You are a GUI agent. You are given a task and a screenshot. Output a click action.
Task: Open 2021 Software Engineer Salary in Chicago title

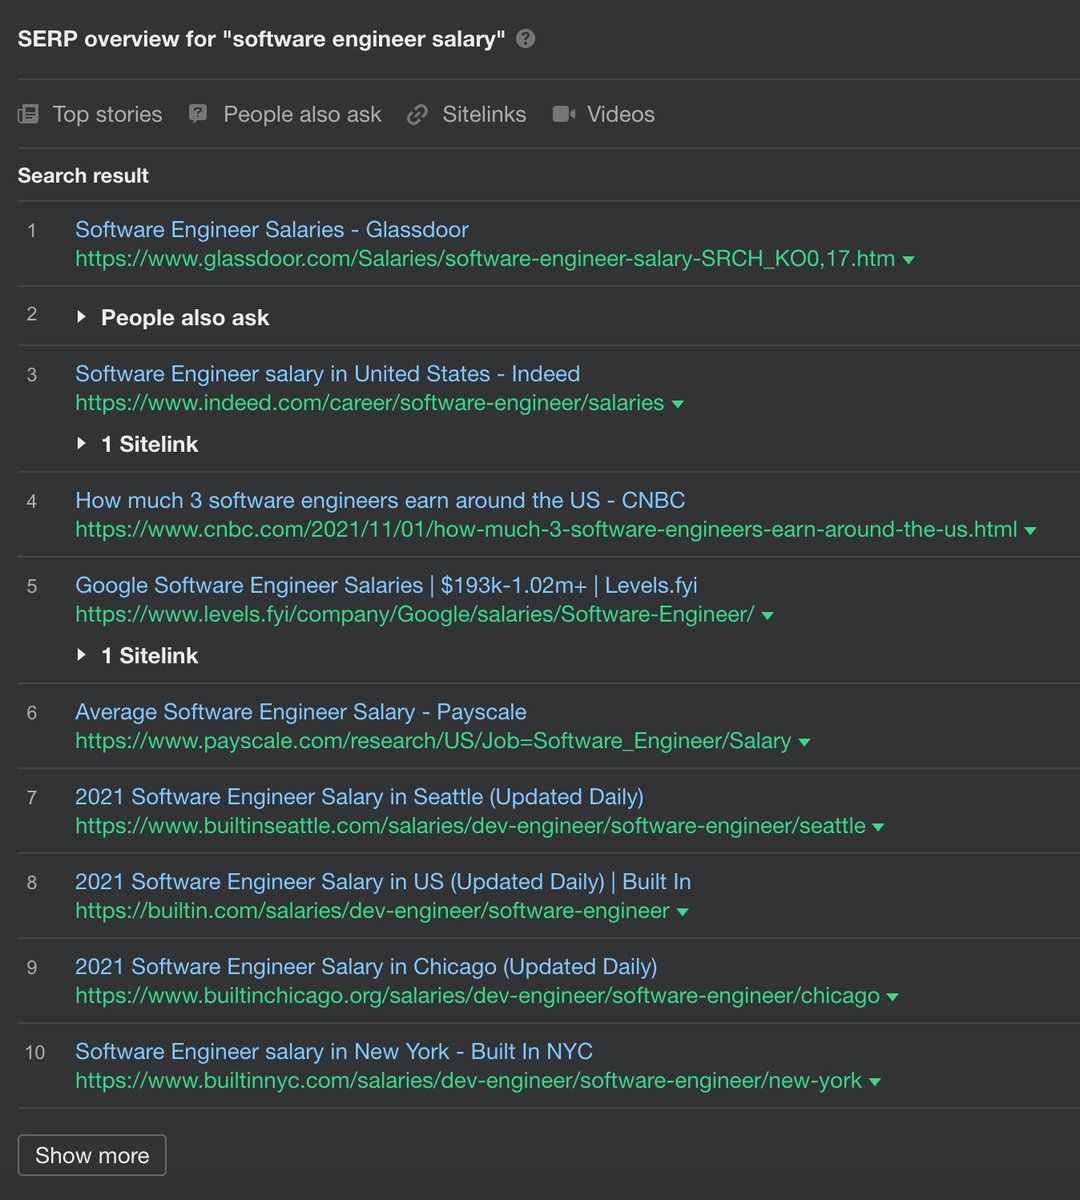366,967
